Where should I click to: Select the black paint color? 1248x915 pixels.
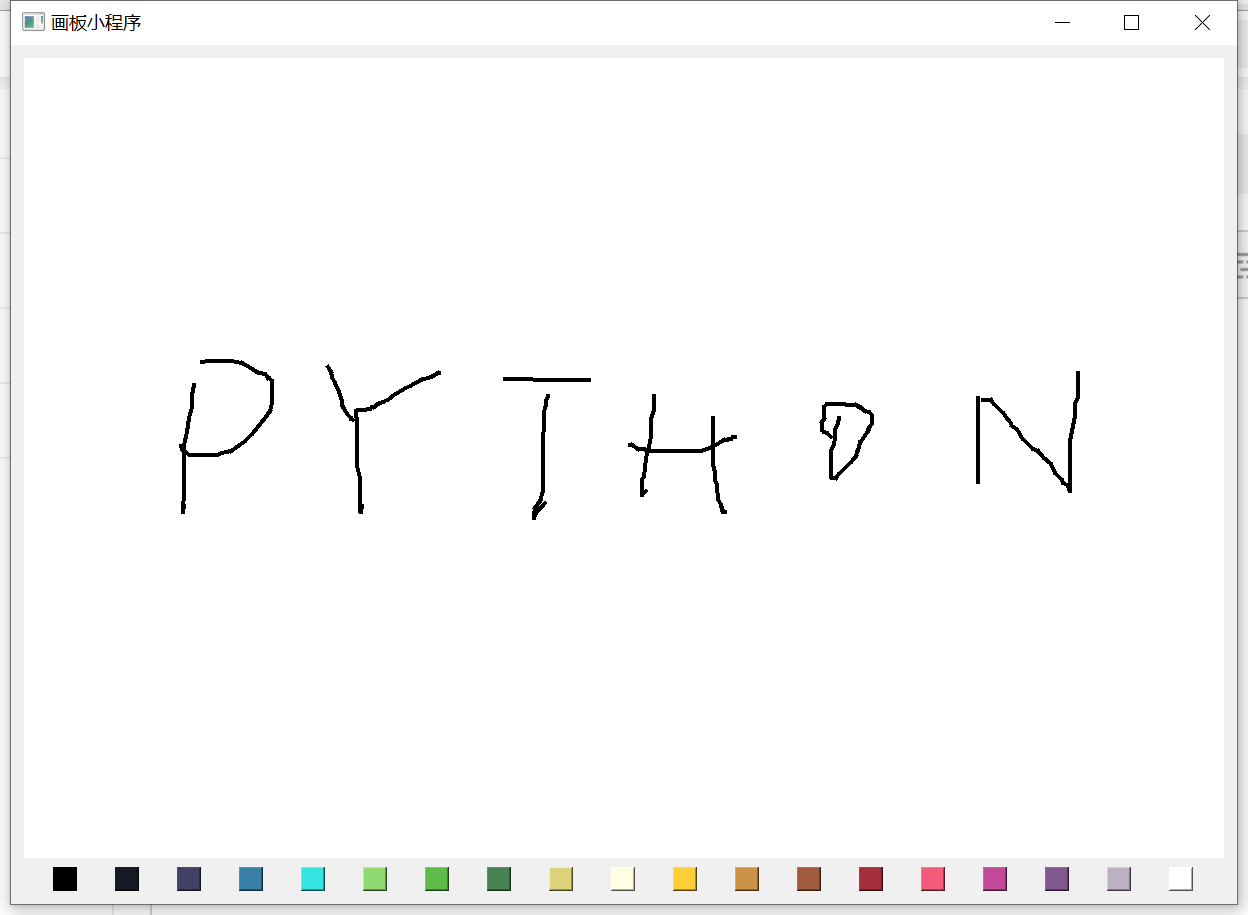coord(66,878)
